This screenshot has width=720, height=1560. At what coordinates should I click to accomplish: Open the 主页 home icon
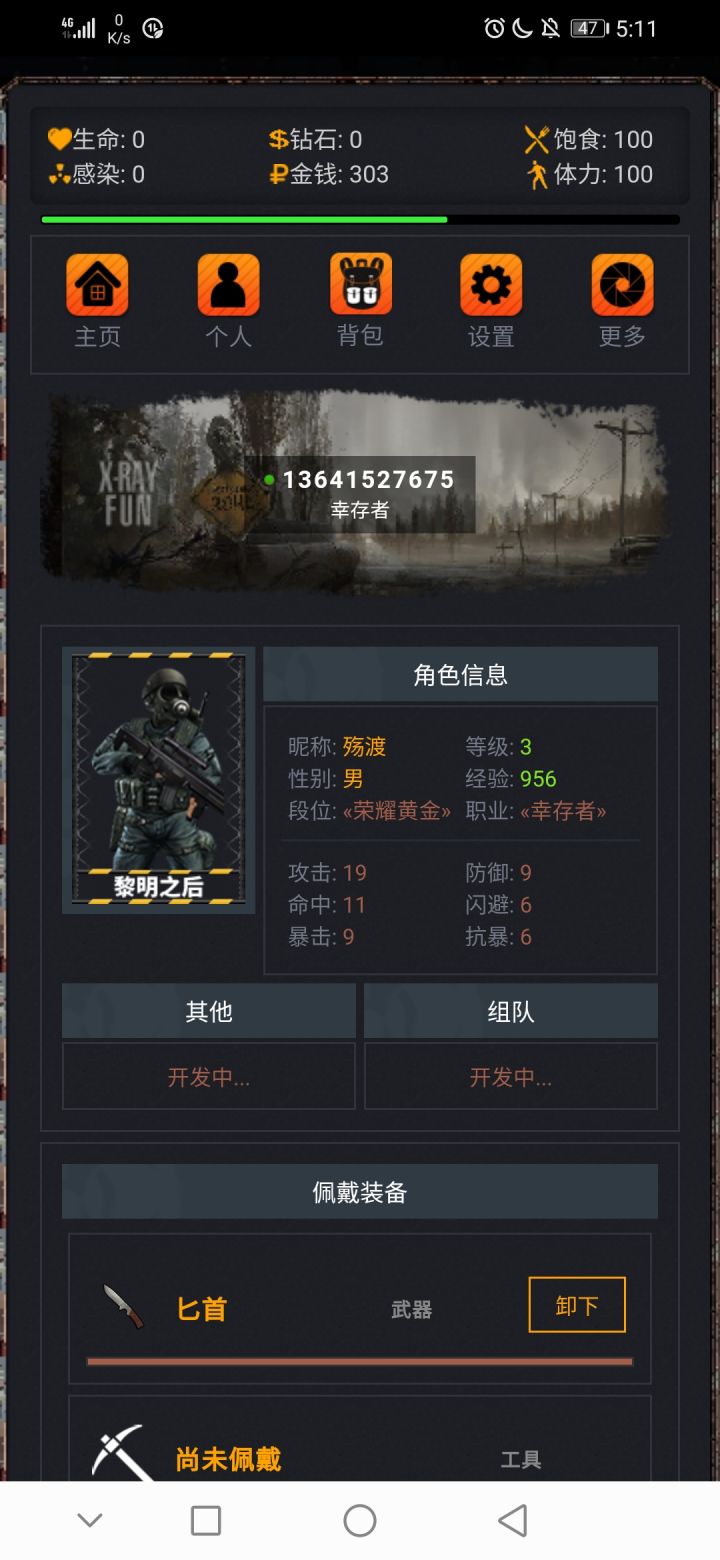[x=97, y=285]
